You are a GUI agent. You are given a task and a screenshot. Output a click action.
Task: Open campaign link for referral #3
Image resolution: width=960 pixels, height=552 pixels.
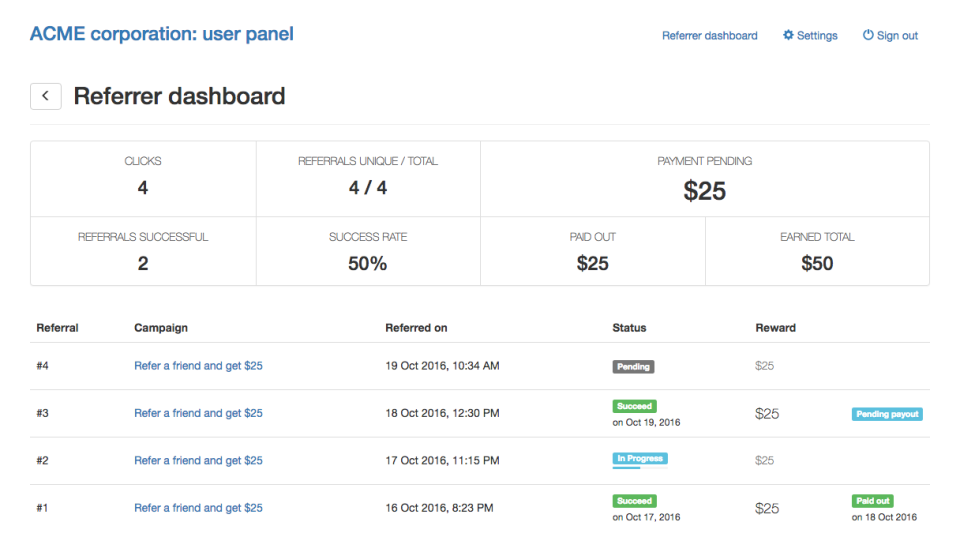198,413
